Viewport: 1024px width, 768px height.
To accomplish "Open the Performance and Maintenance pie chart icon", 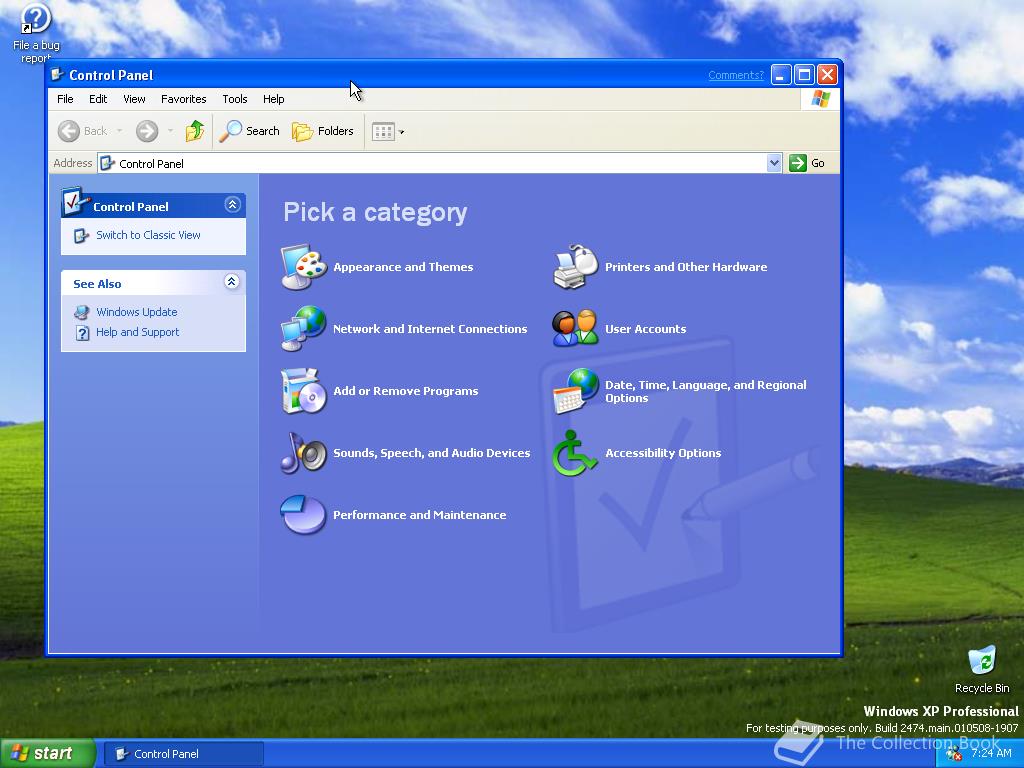I will tap(304, 515).
